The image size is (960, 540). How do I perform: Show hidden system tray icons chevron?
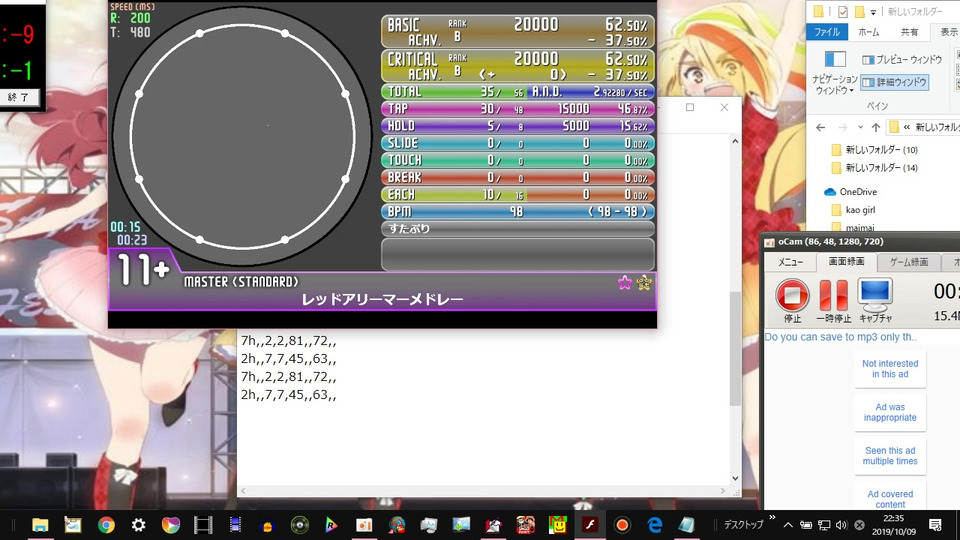[x=788, y=525]
